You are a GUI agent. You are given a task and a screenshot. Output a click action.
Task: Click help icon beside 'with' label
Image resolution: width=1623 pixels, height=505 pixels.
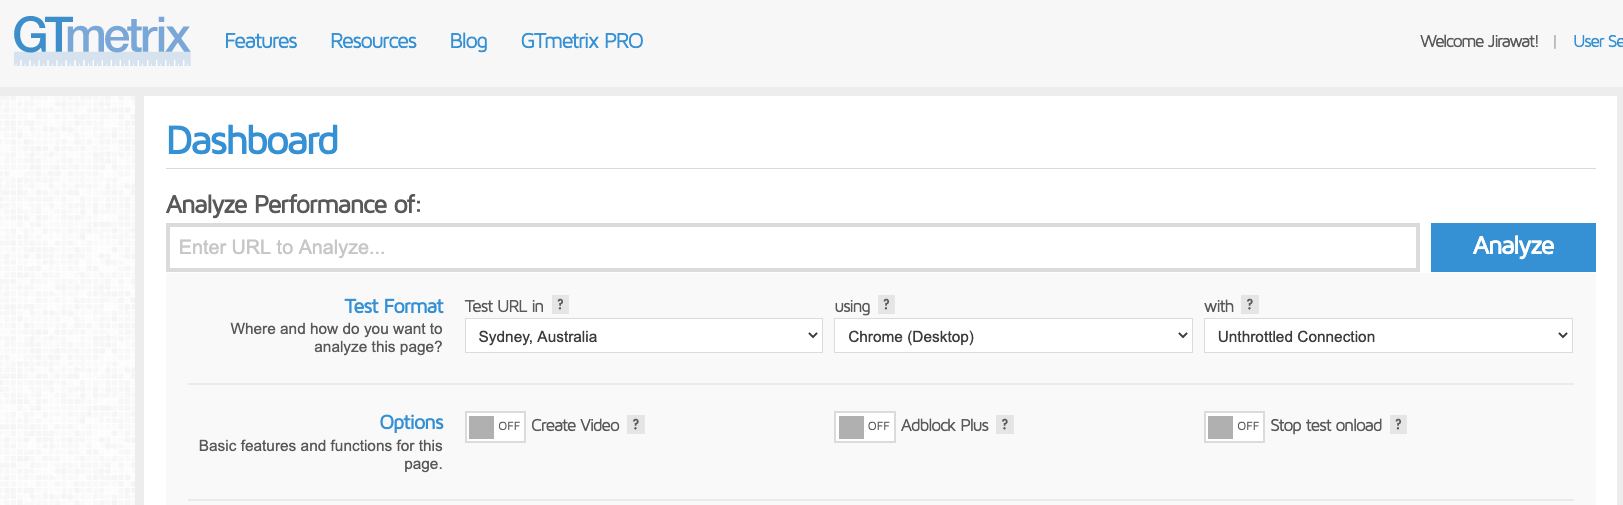coord(1249,305)
